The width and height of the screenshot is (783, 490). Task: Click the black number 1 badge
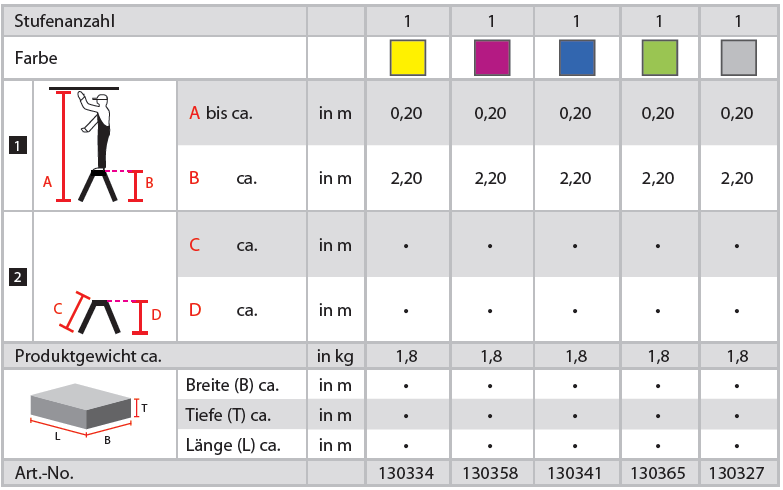pos(16,146)
